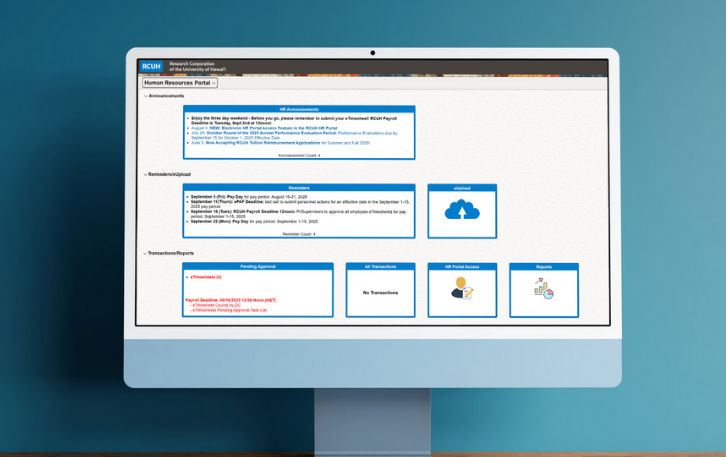This screenshot has width=726, height=457.
Task: Click the Pending Approval tile header
Action: pyautogui.click(x=258, y=266)
